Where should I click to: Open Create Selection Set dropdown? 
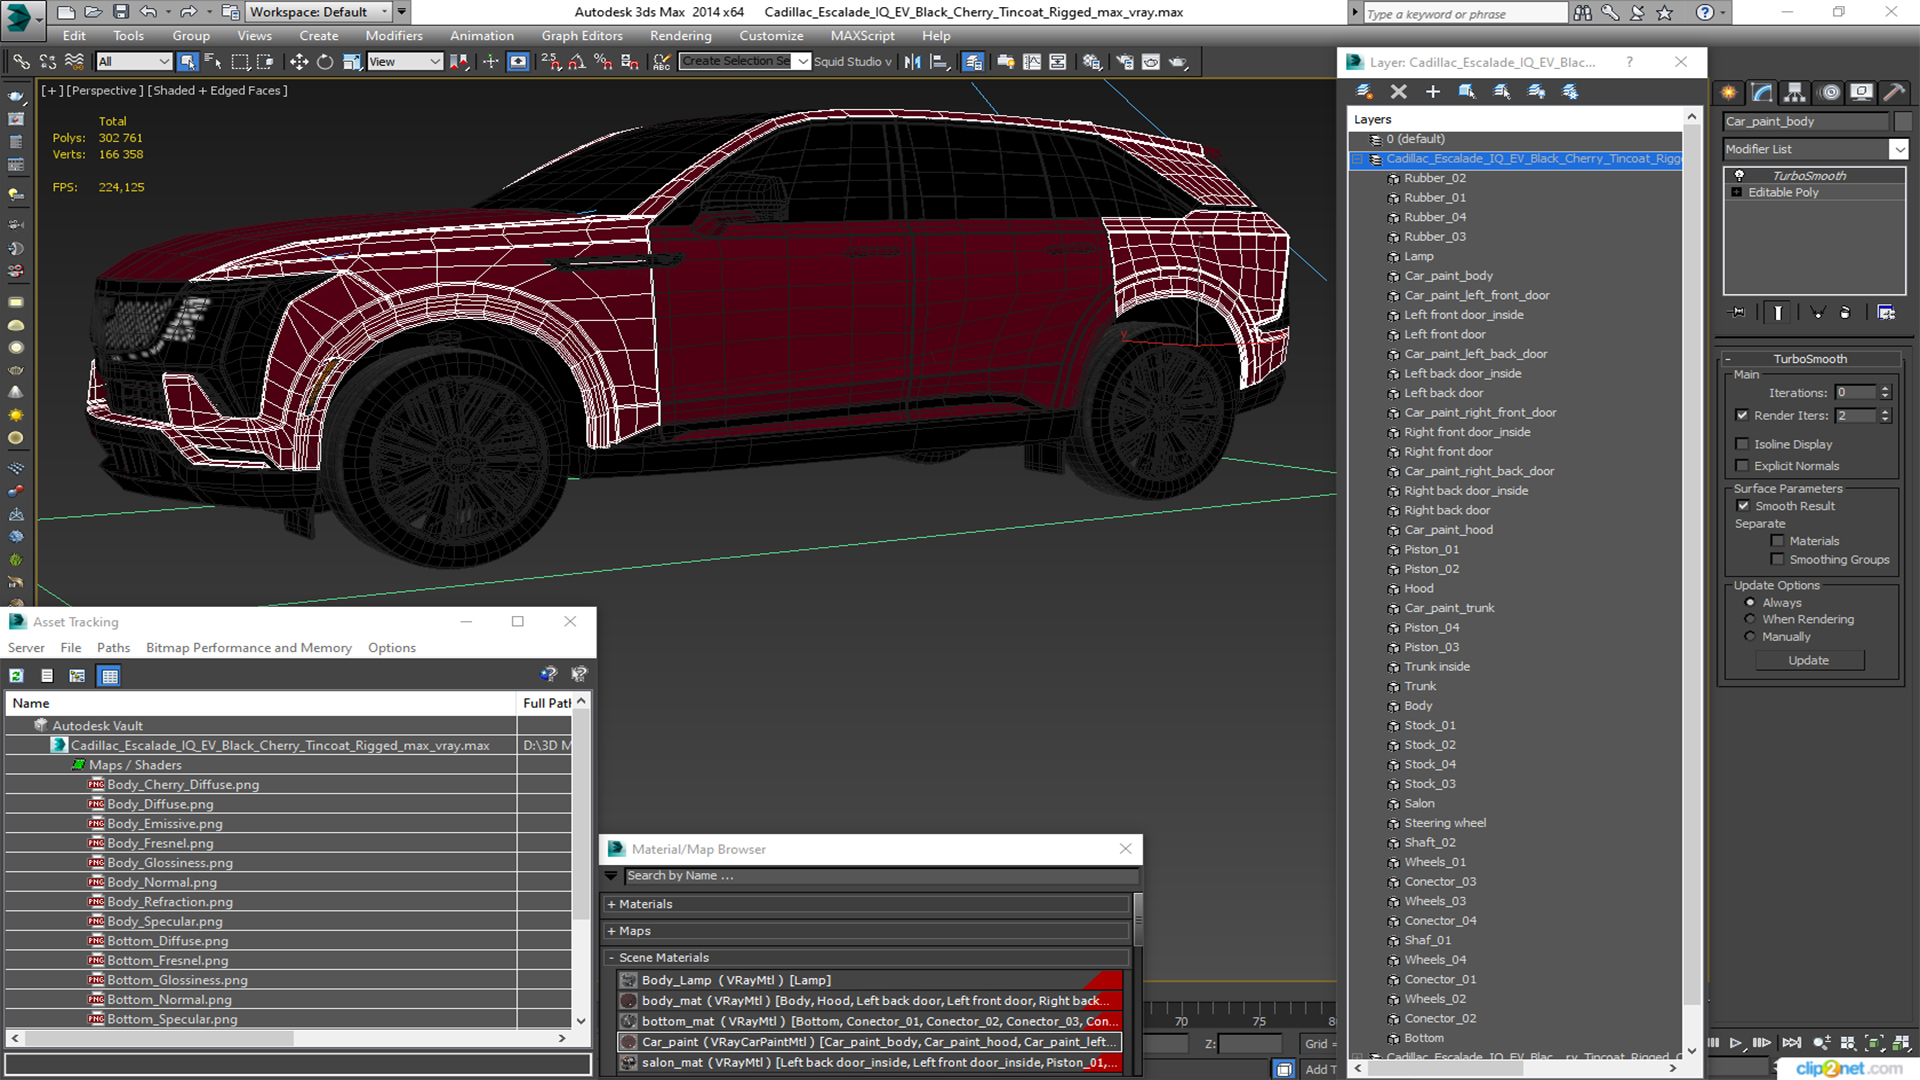point(802,62)
